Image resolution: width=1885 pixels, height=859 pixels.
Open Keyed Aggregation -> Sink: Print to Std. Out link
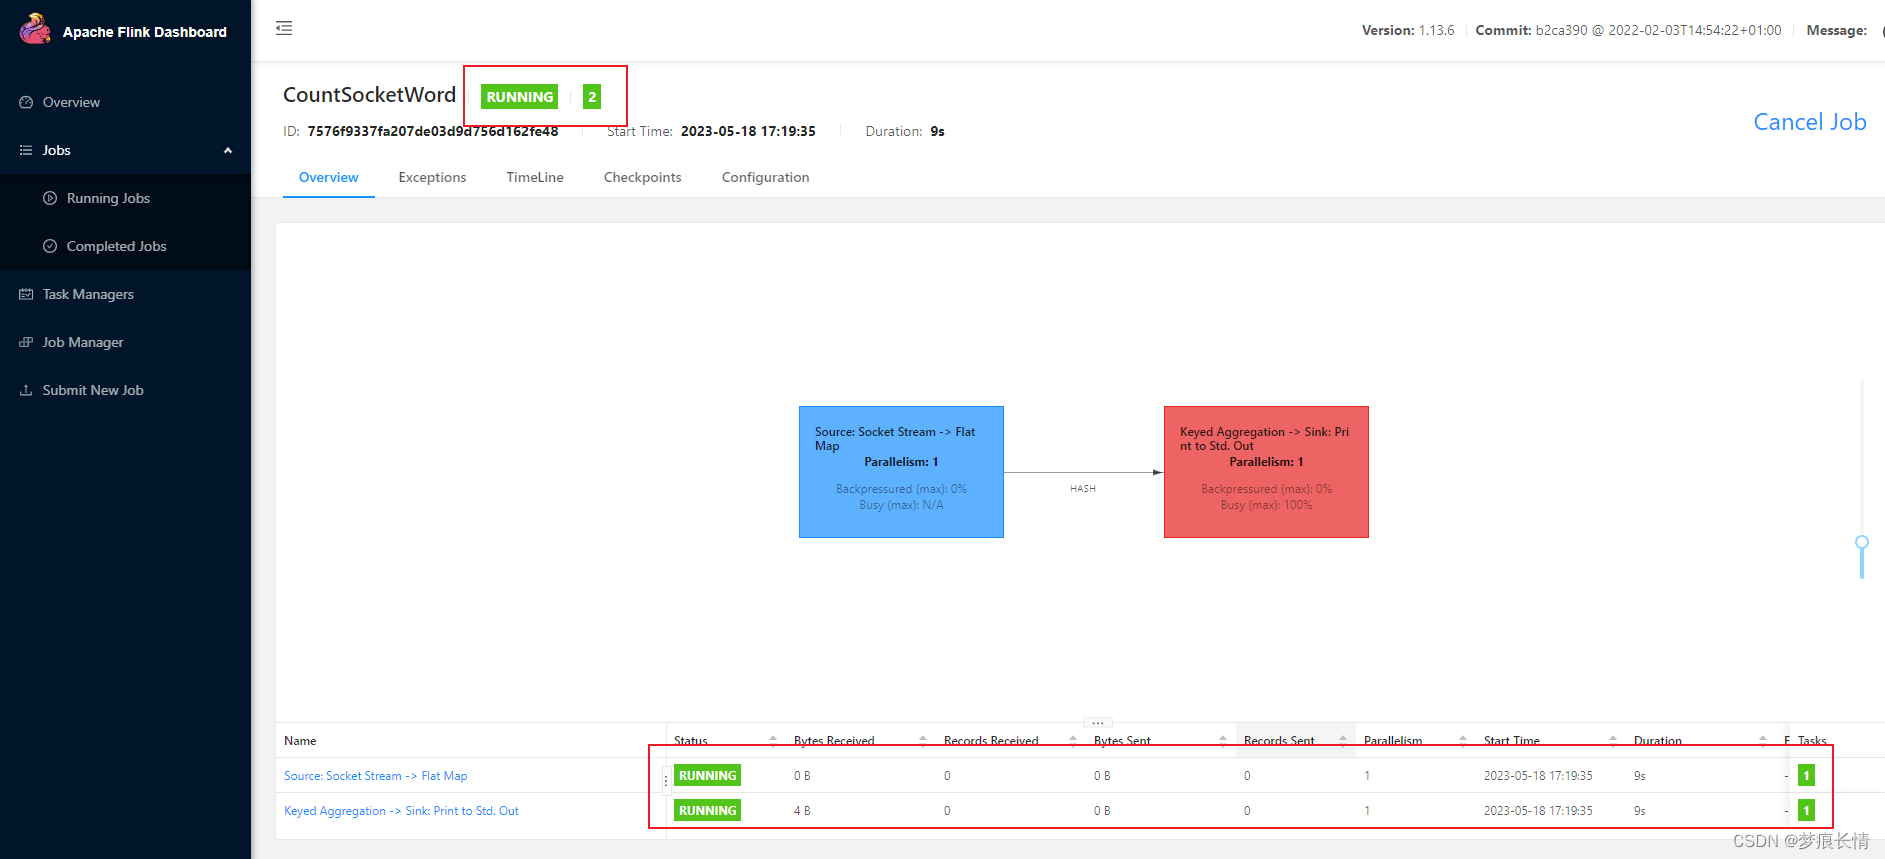click(x=401, y=811)
